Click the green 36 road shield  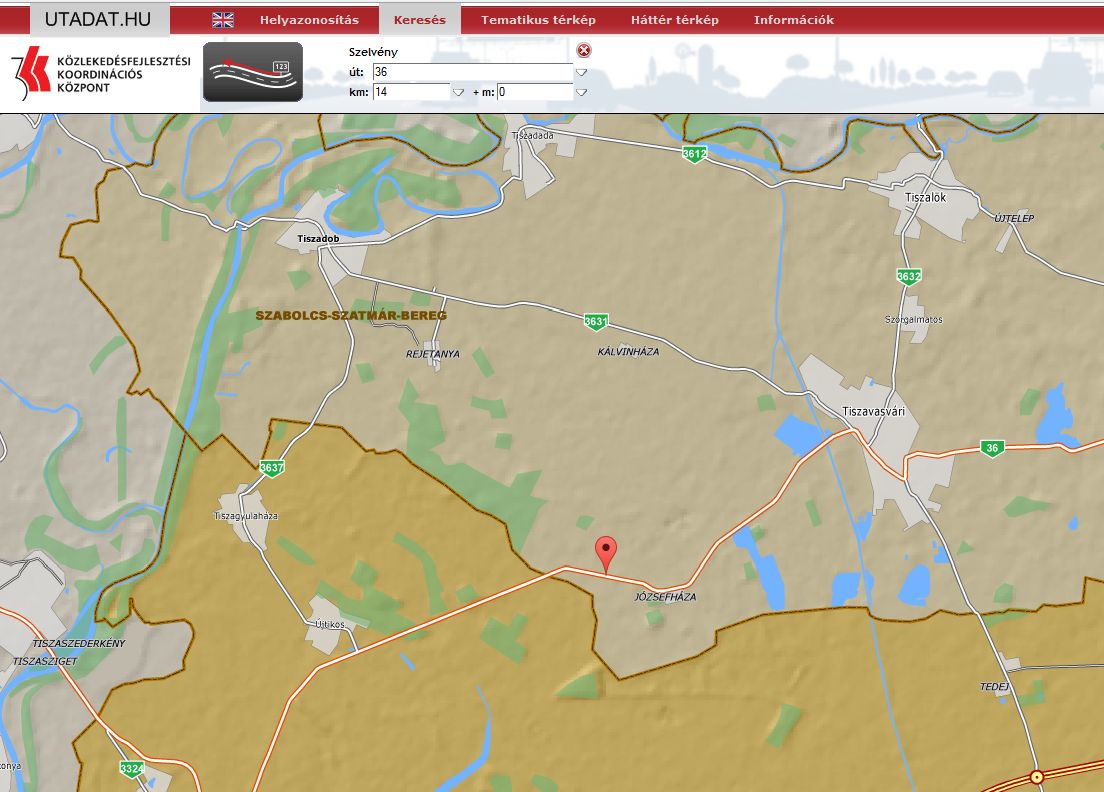991,448
